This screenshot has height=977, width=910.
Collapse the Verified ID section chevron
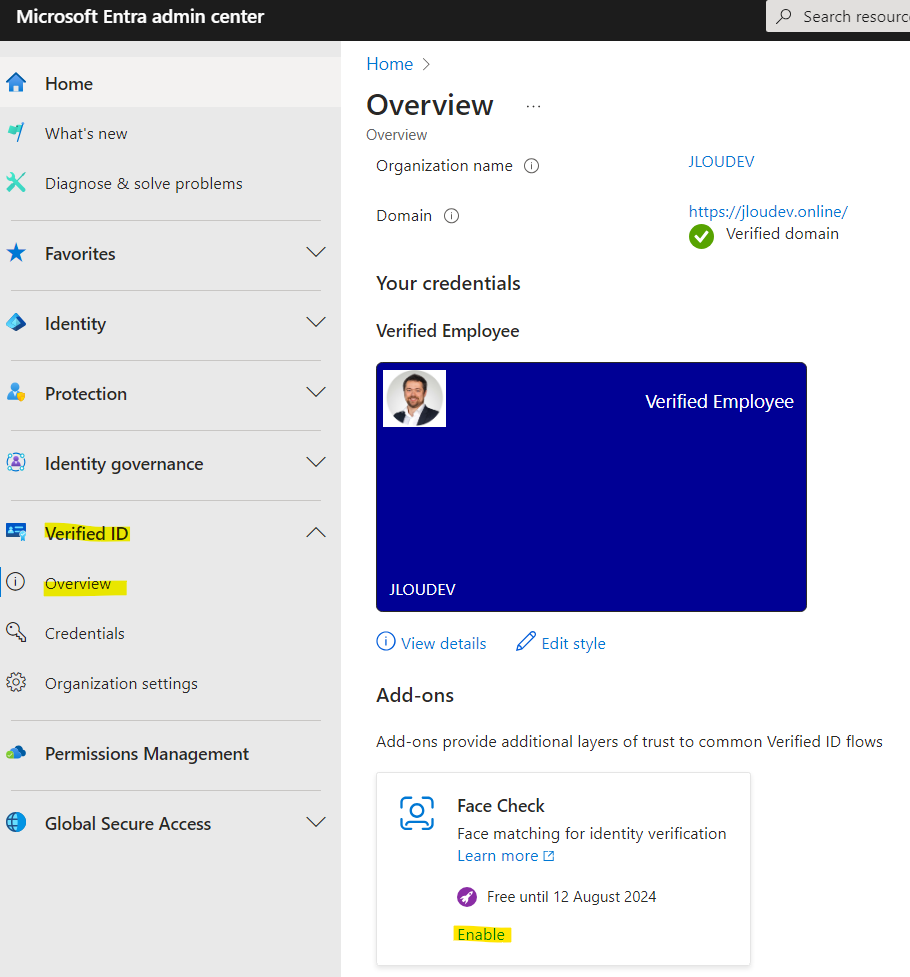pos(317,532)
